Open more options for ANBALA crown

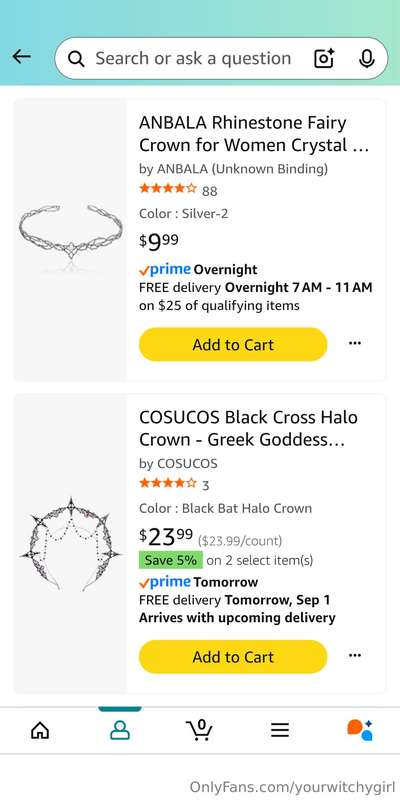coord(355,343)
